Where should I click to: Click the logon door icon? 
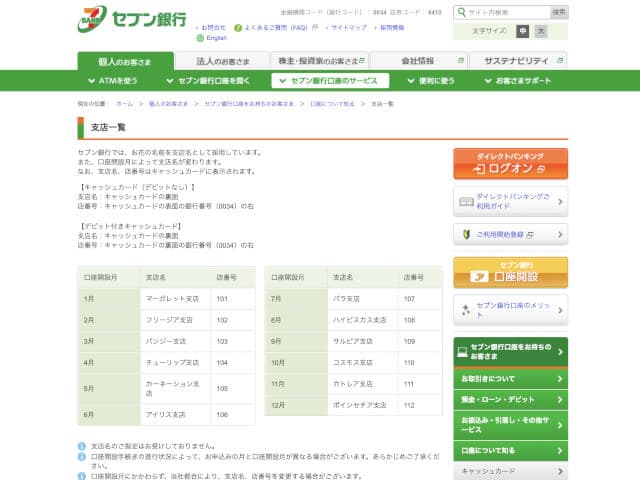click(479, 169)
